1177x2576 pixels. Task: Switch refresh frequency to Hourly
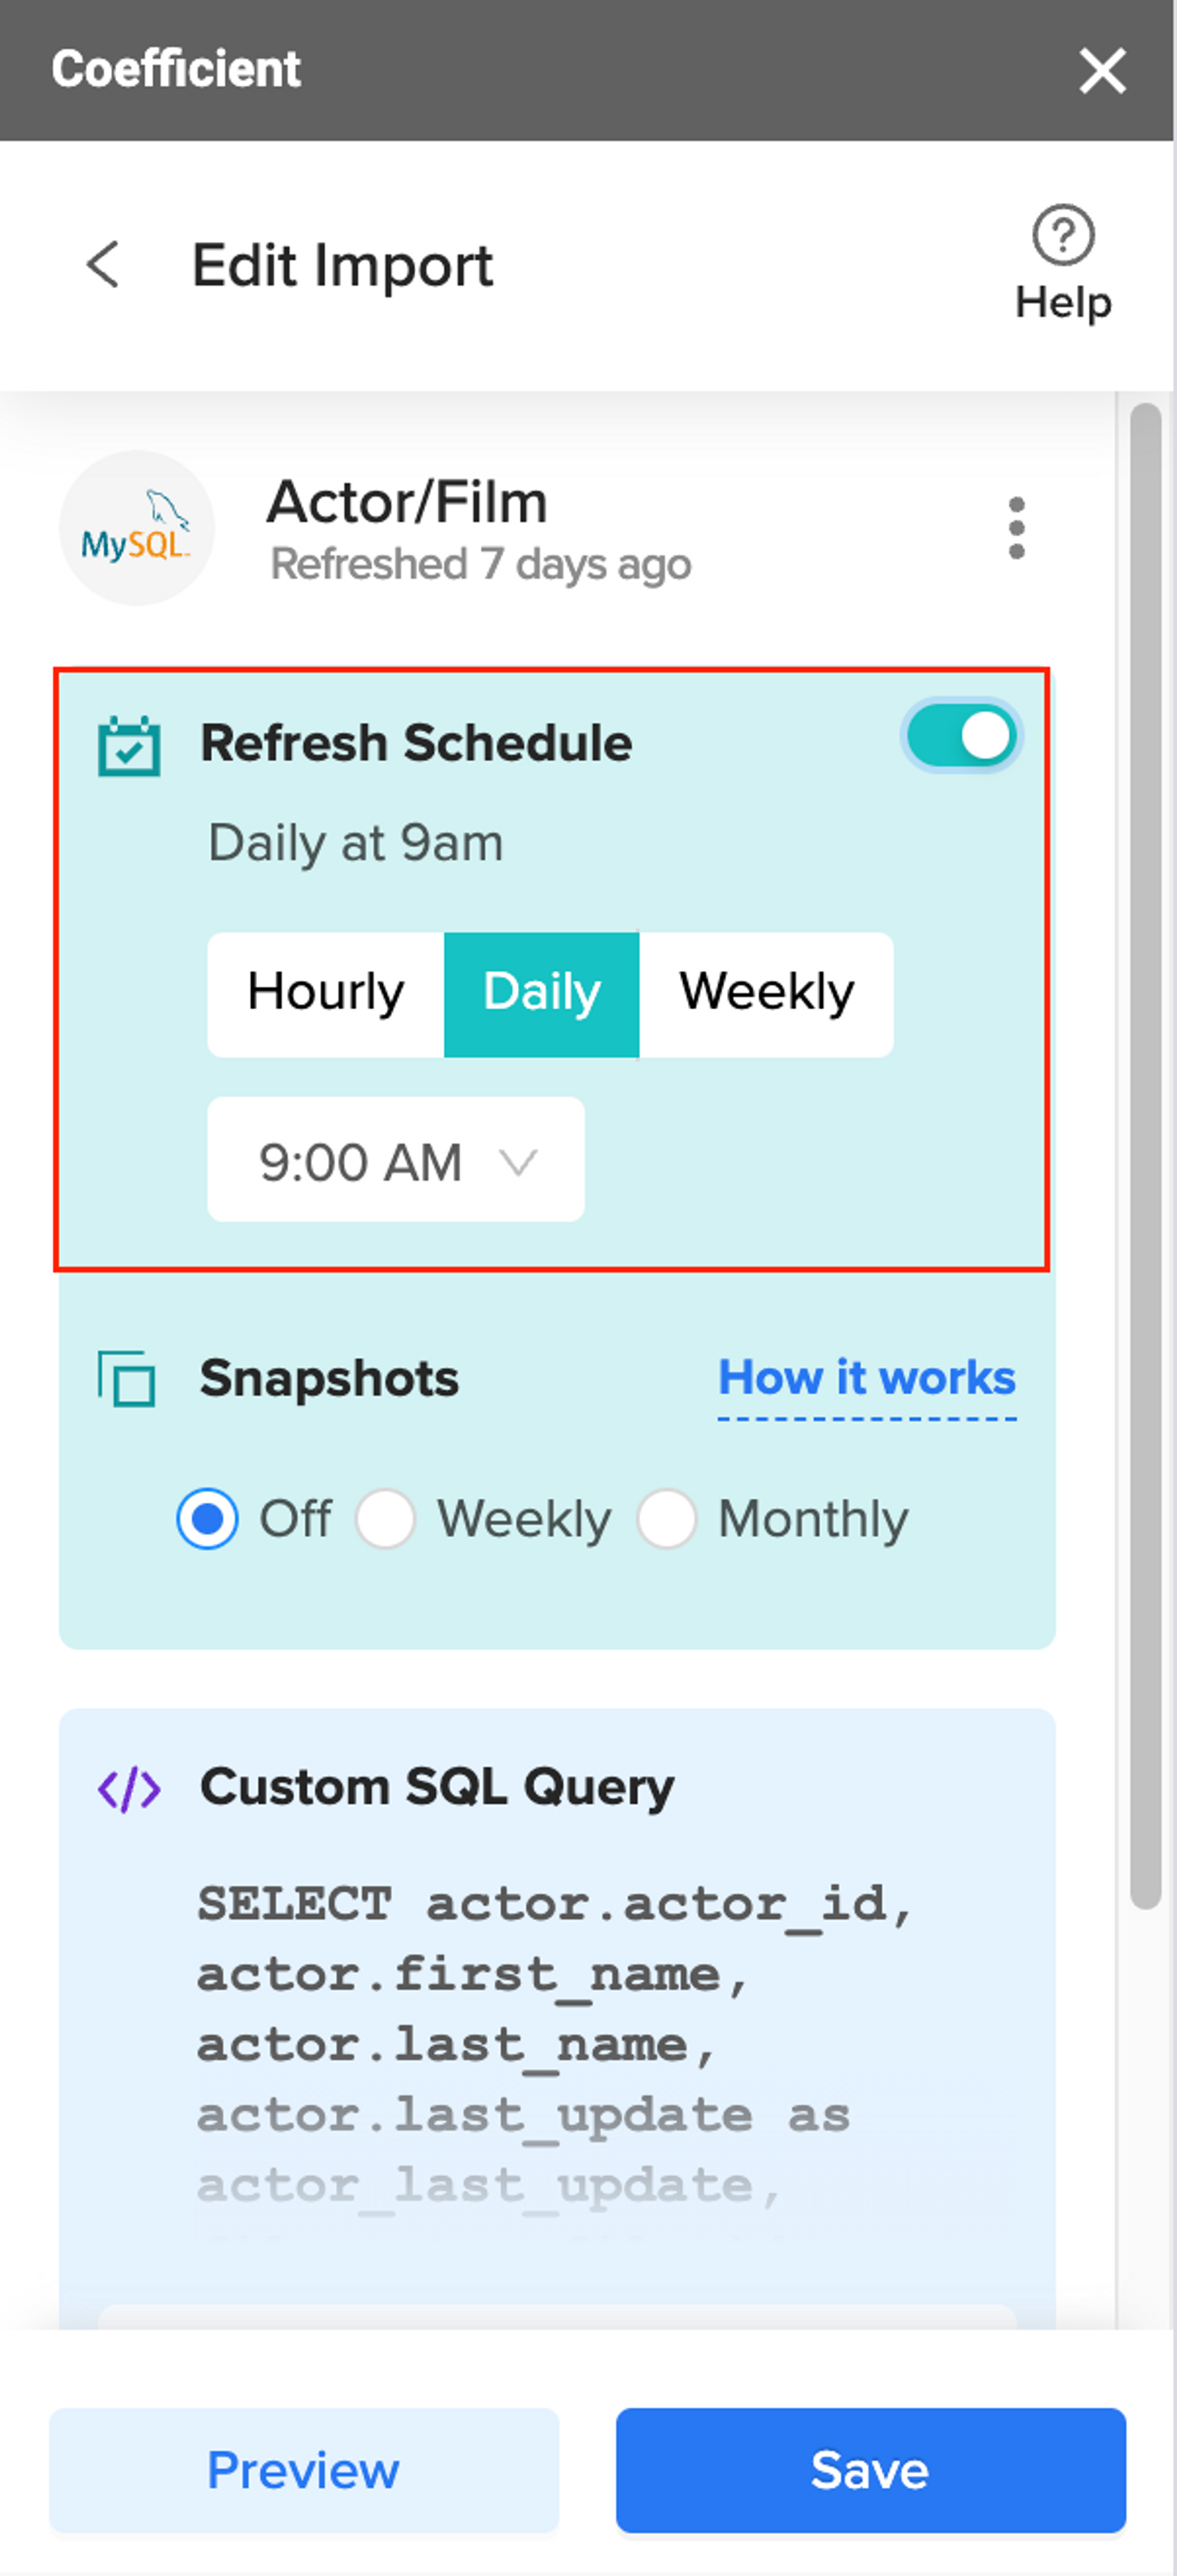(x=326, y=994)
